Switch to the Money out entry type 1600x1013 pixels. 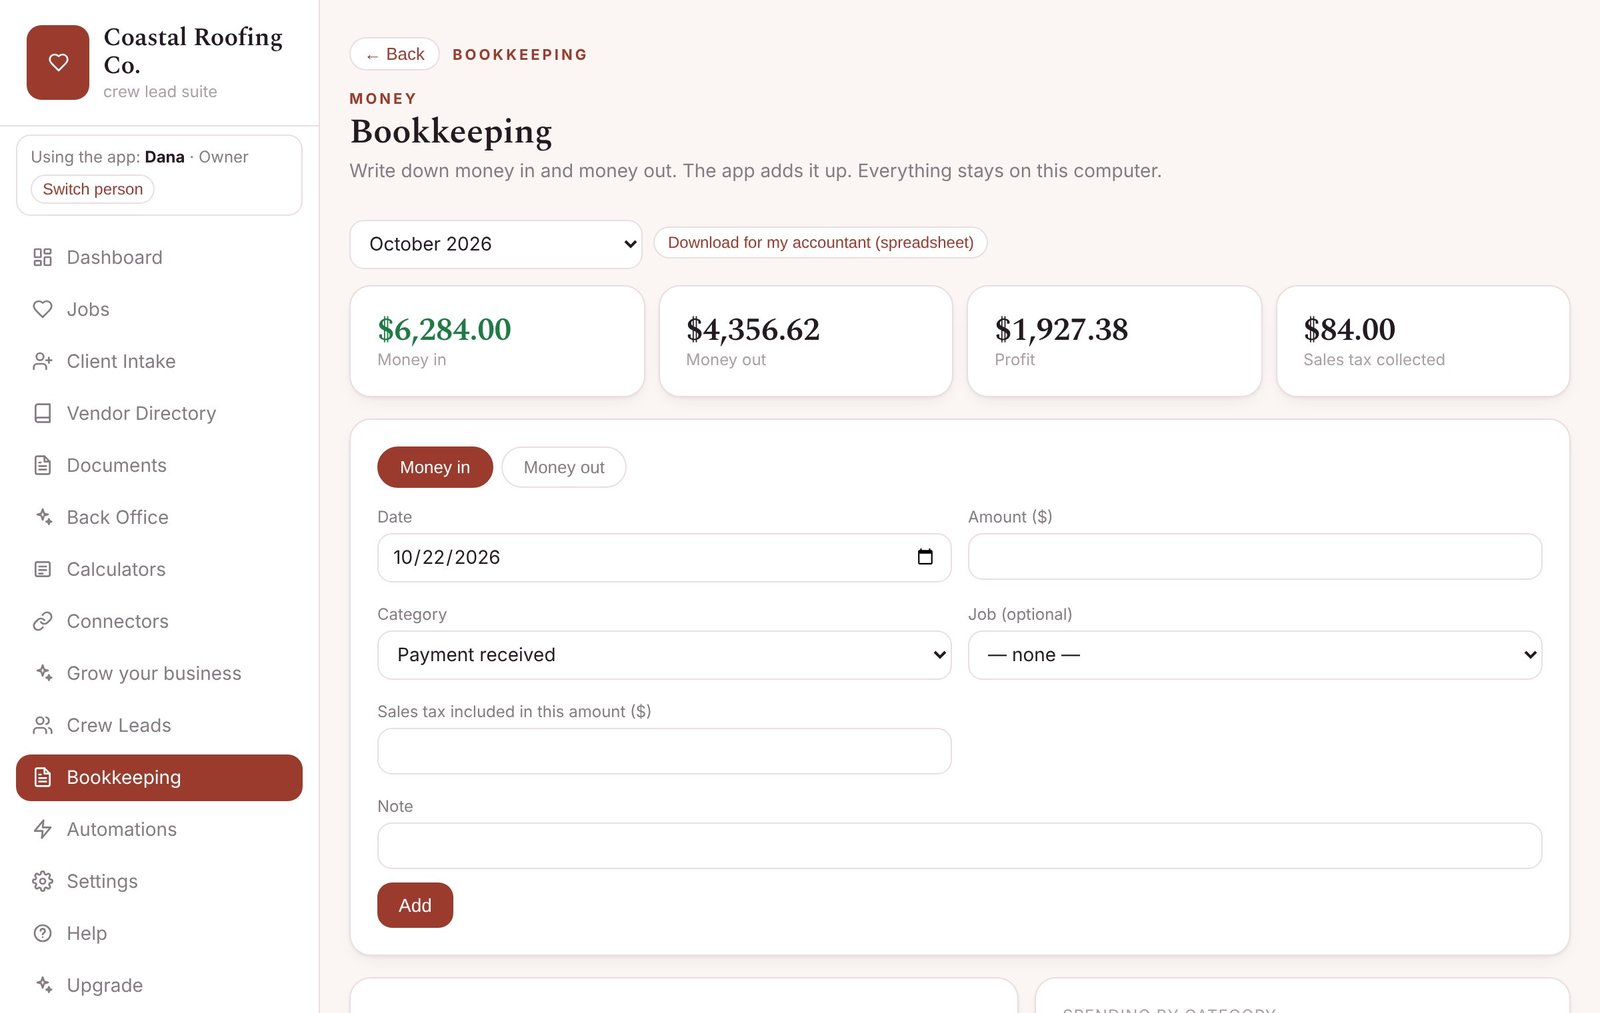click(x=564, y=467)
